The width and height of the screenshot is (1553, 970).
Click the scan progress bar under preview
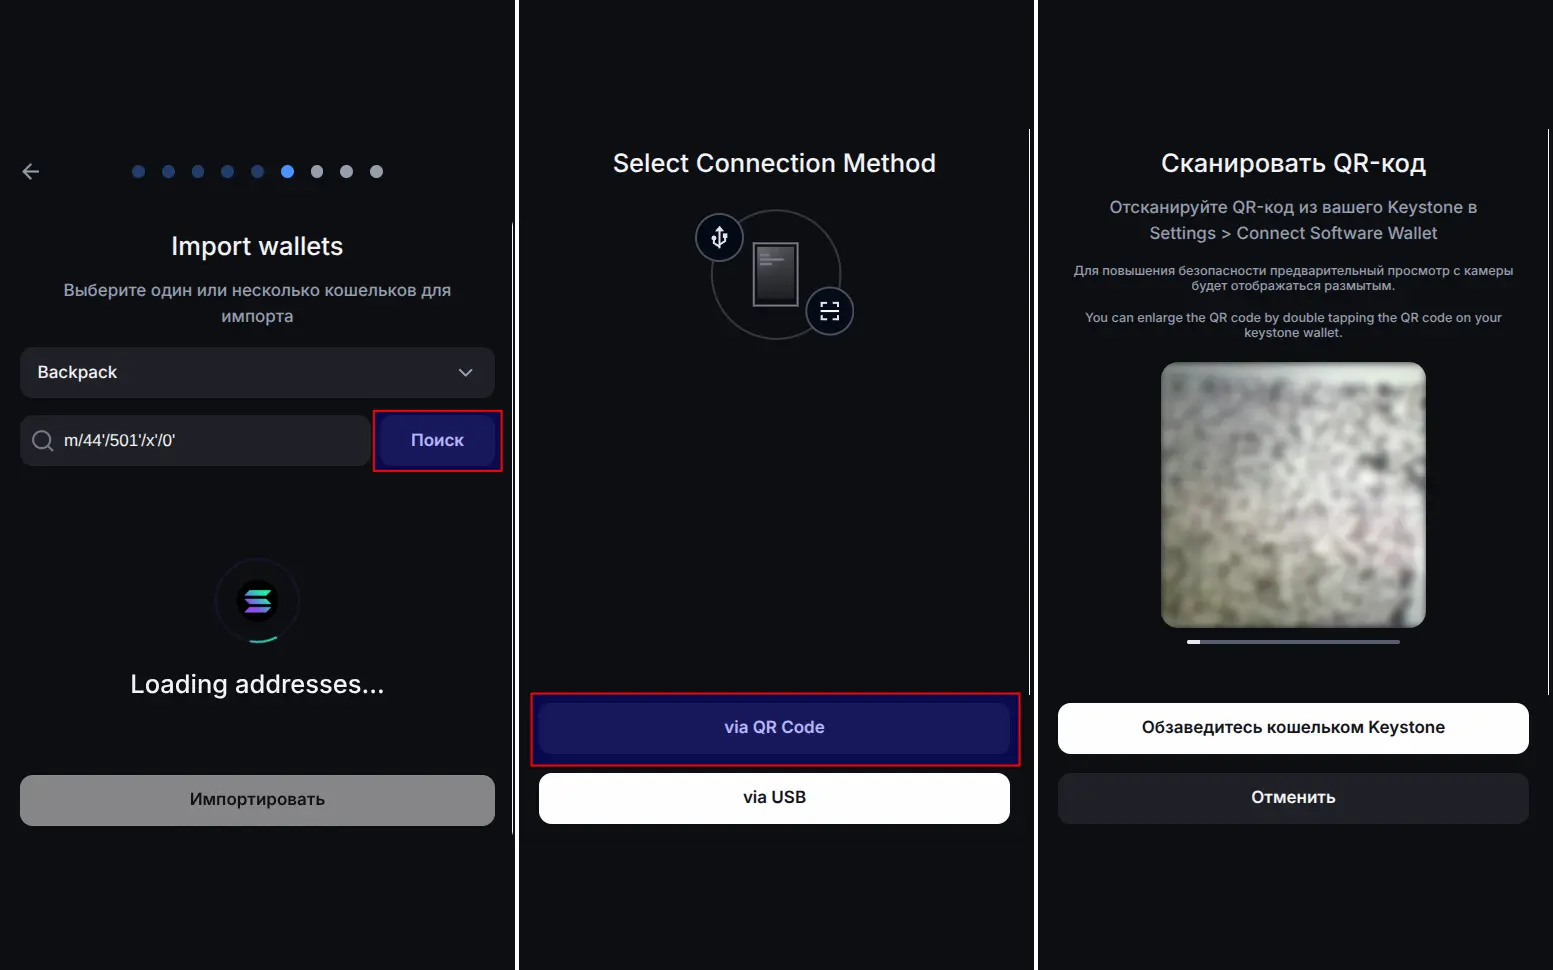1292,642
